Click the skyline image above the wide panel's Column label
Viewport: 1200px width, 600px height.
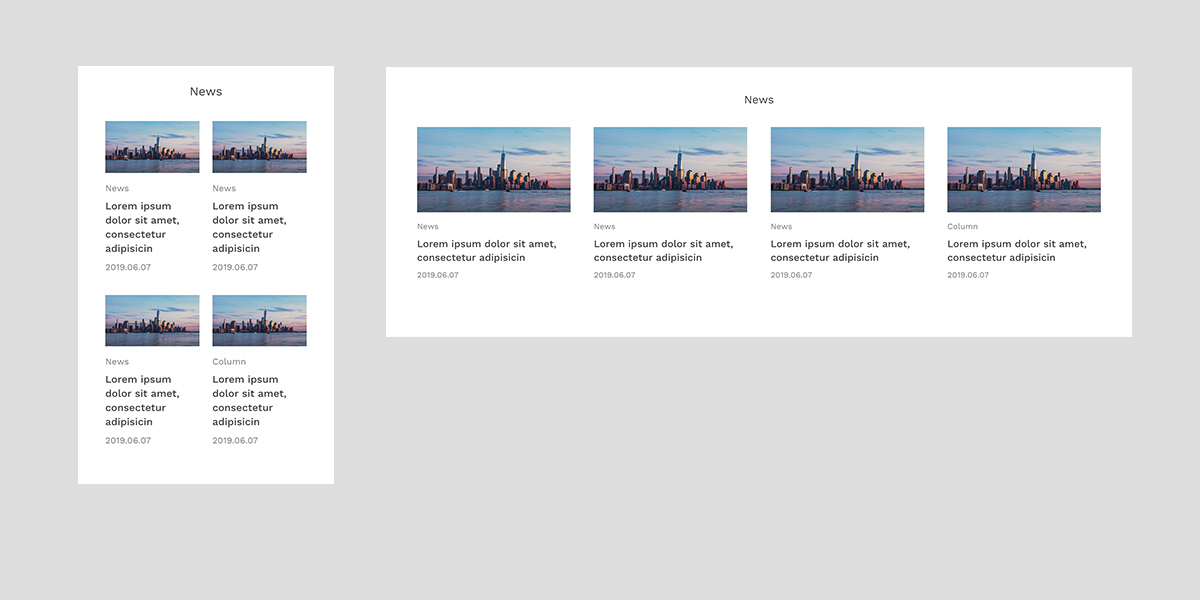pos(1023,169)
